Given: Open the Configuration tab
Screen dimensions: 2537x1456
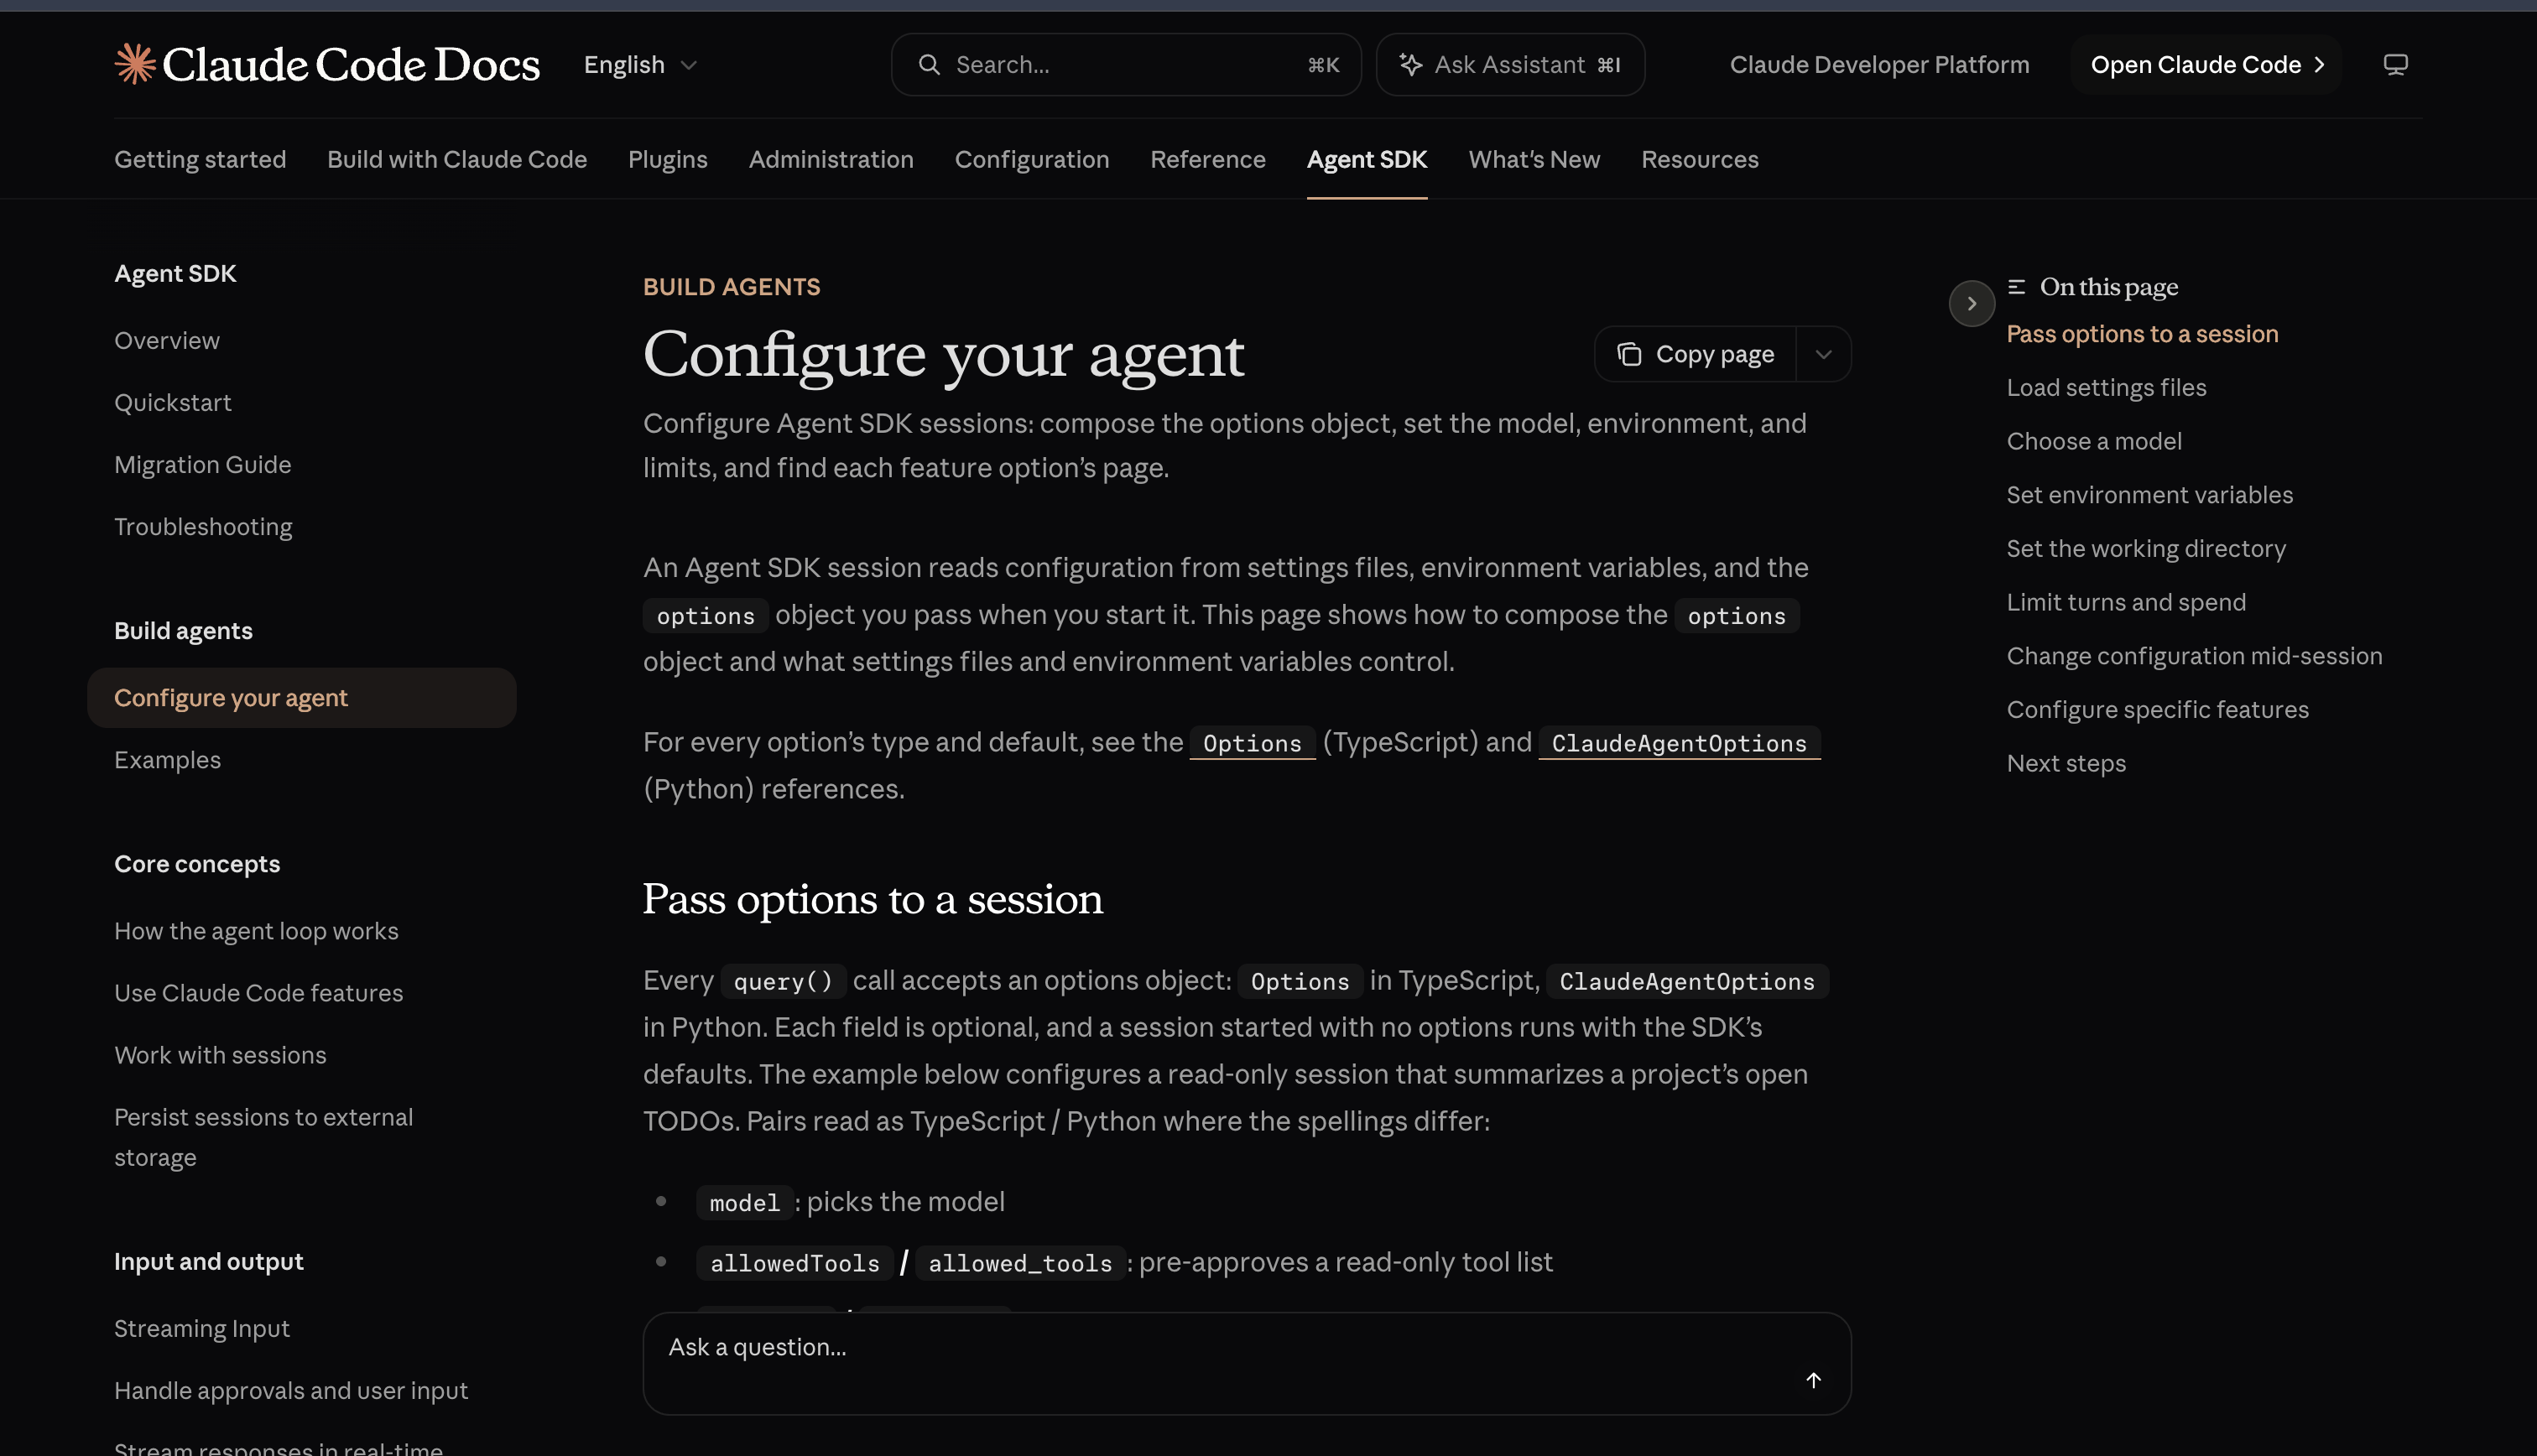Looking at the screenshot, I should (1032, 159).
